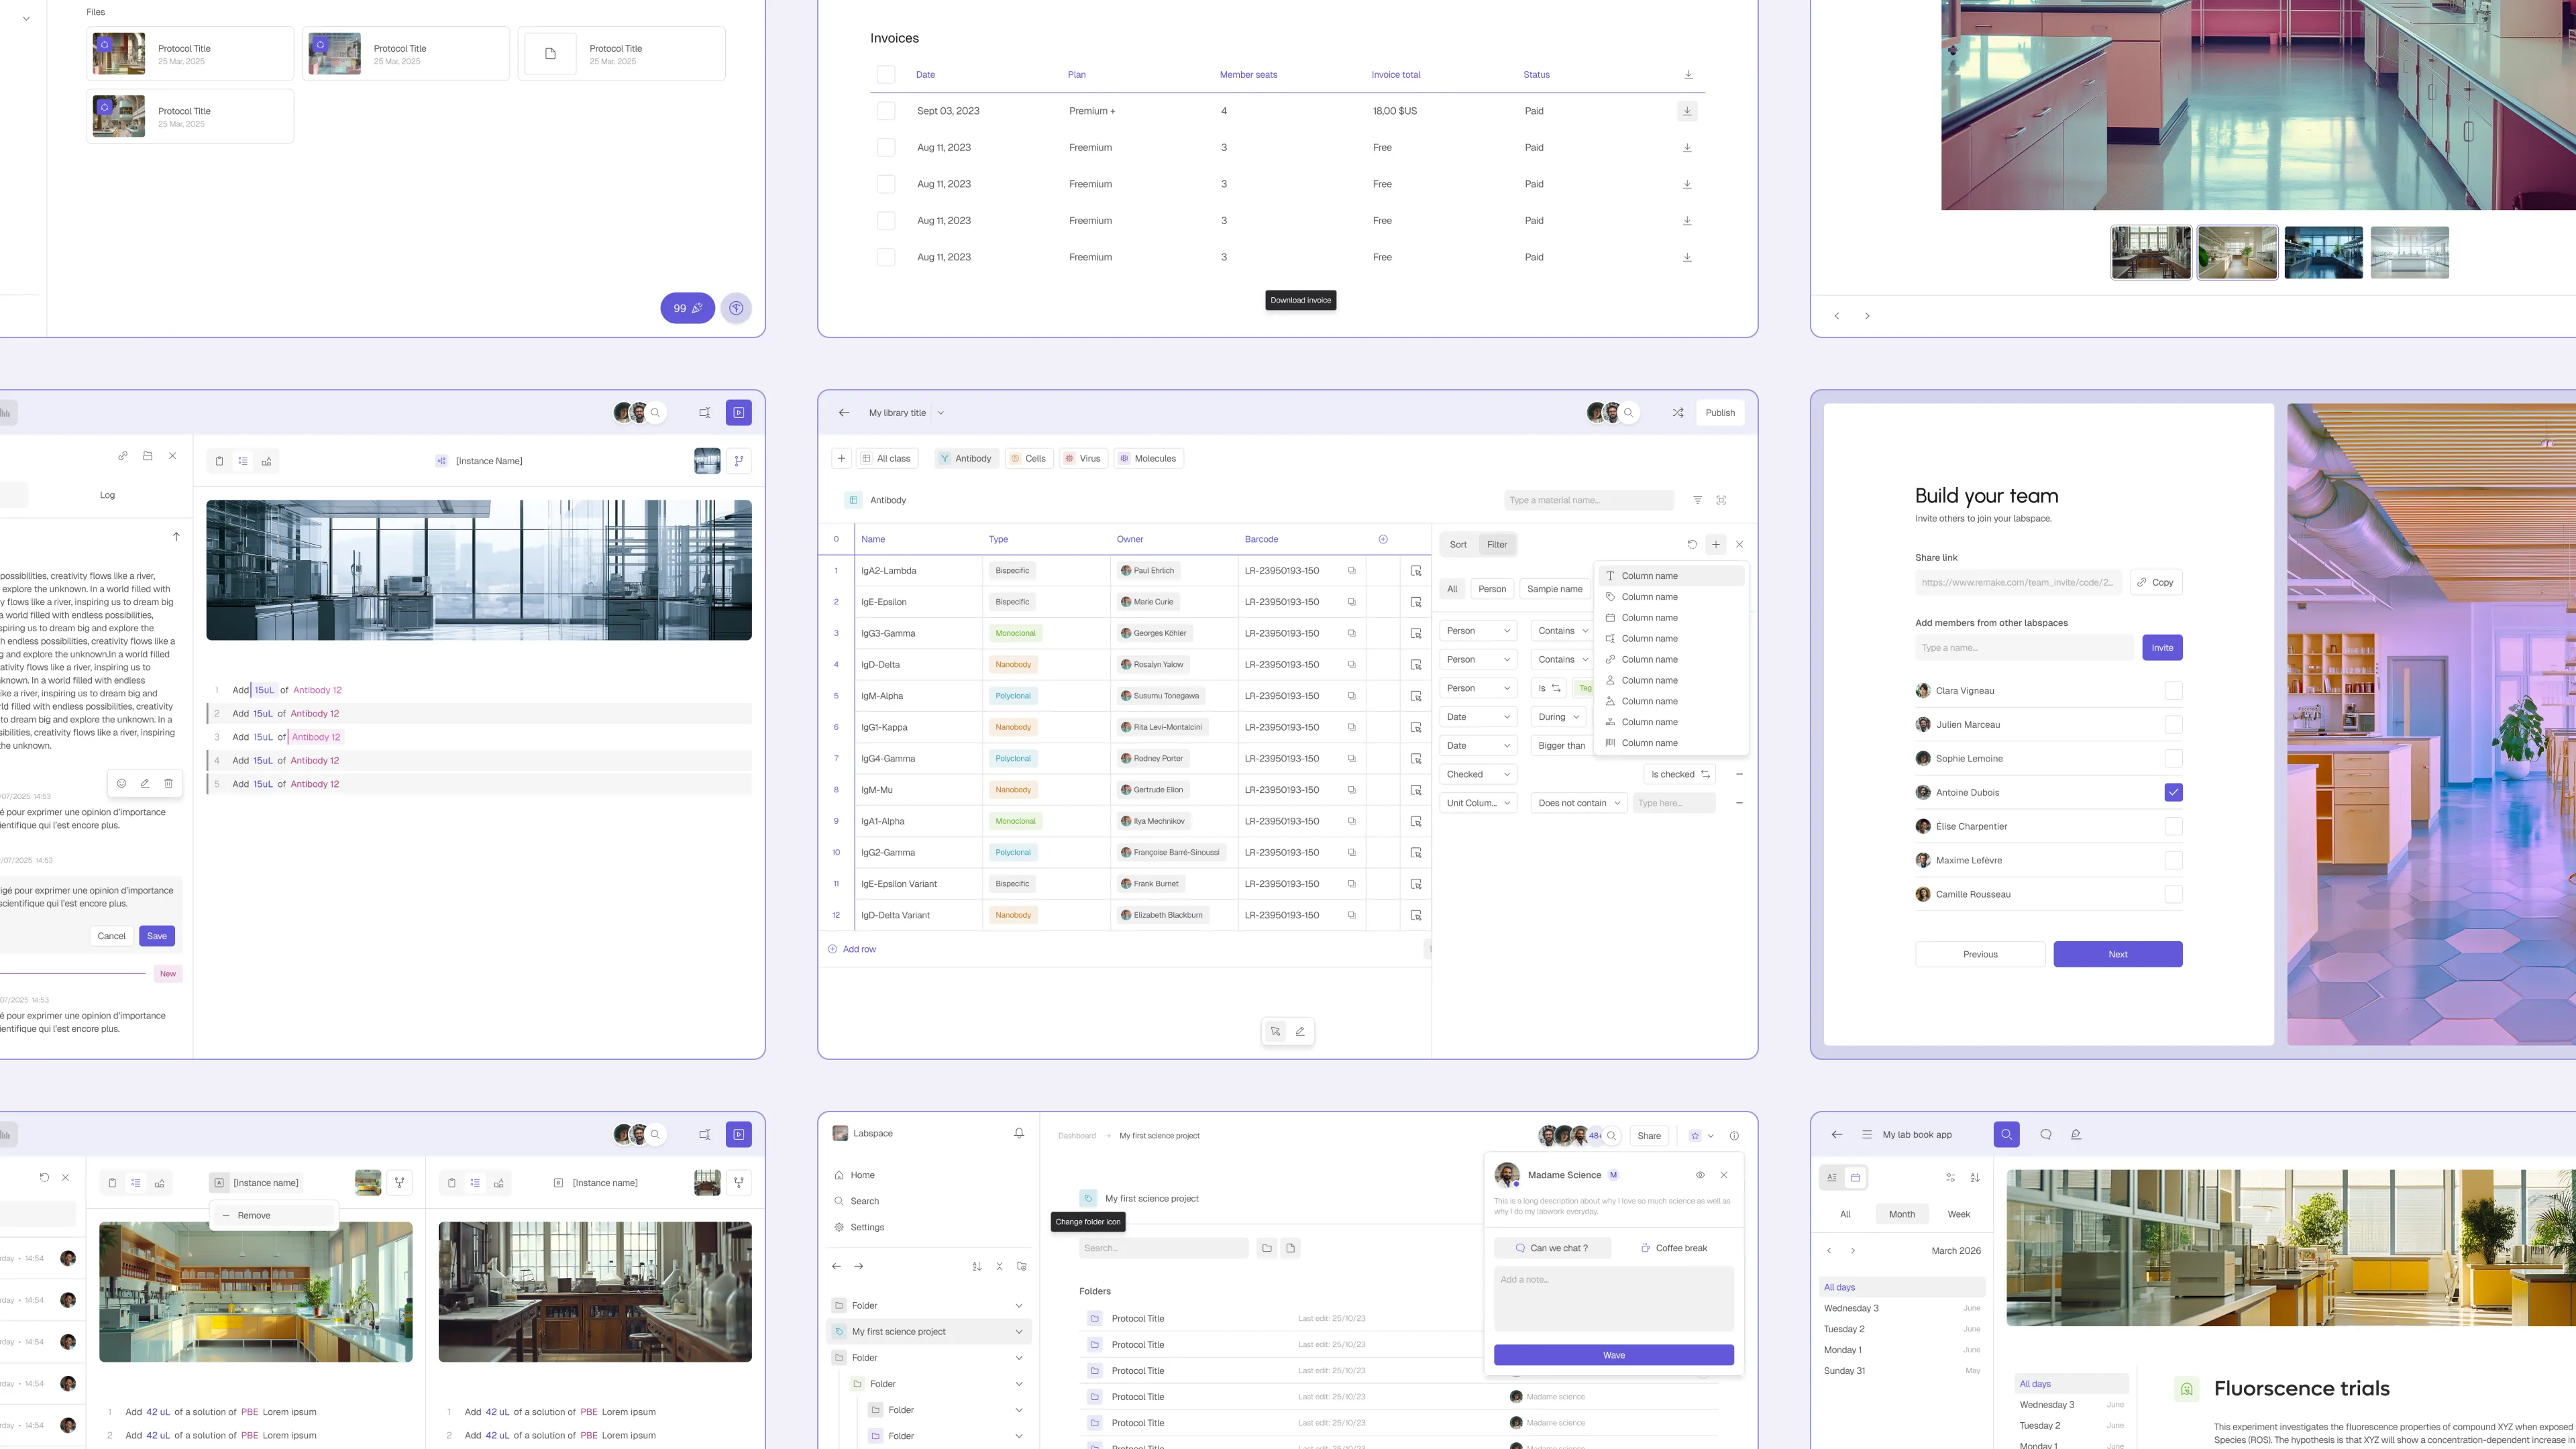This screenshot has width=2576, height=1449.
Task: Switch to the Filter tab
Action: pyautogui.click(x=1497, y=545)
